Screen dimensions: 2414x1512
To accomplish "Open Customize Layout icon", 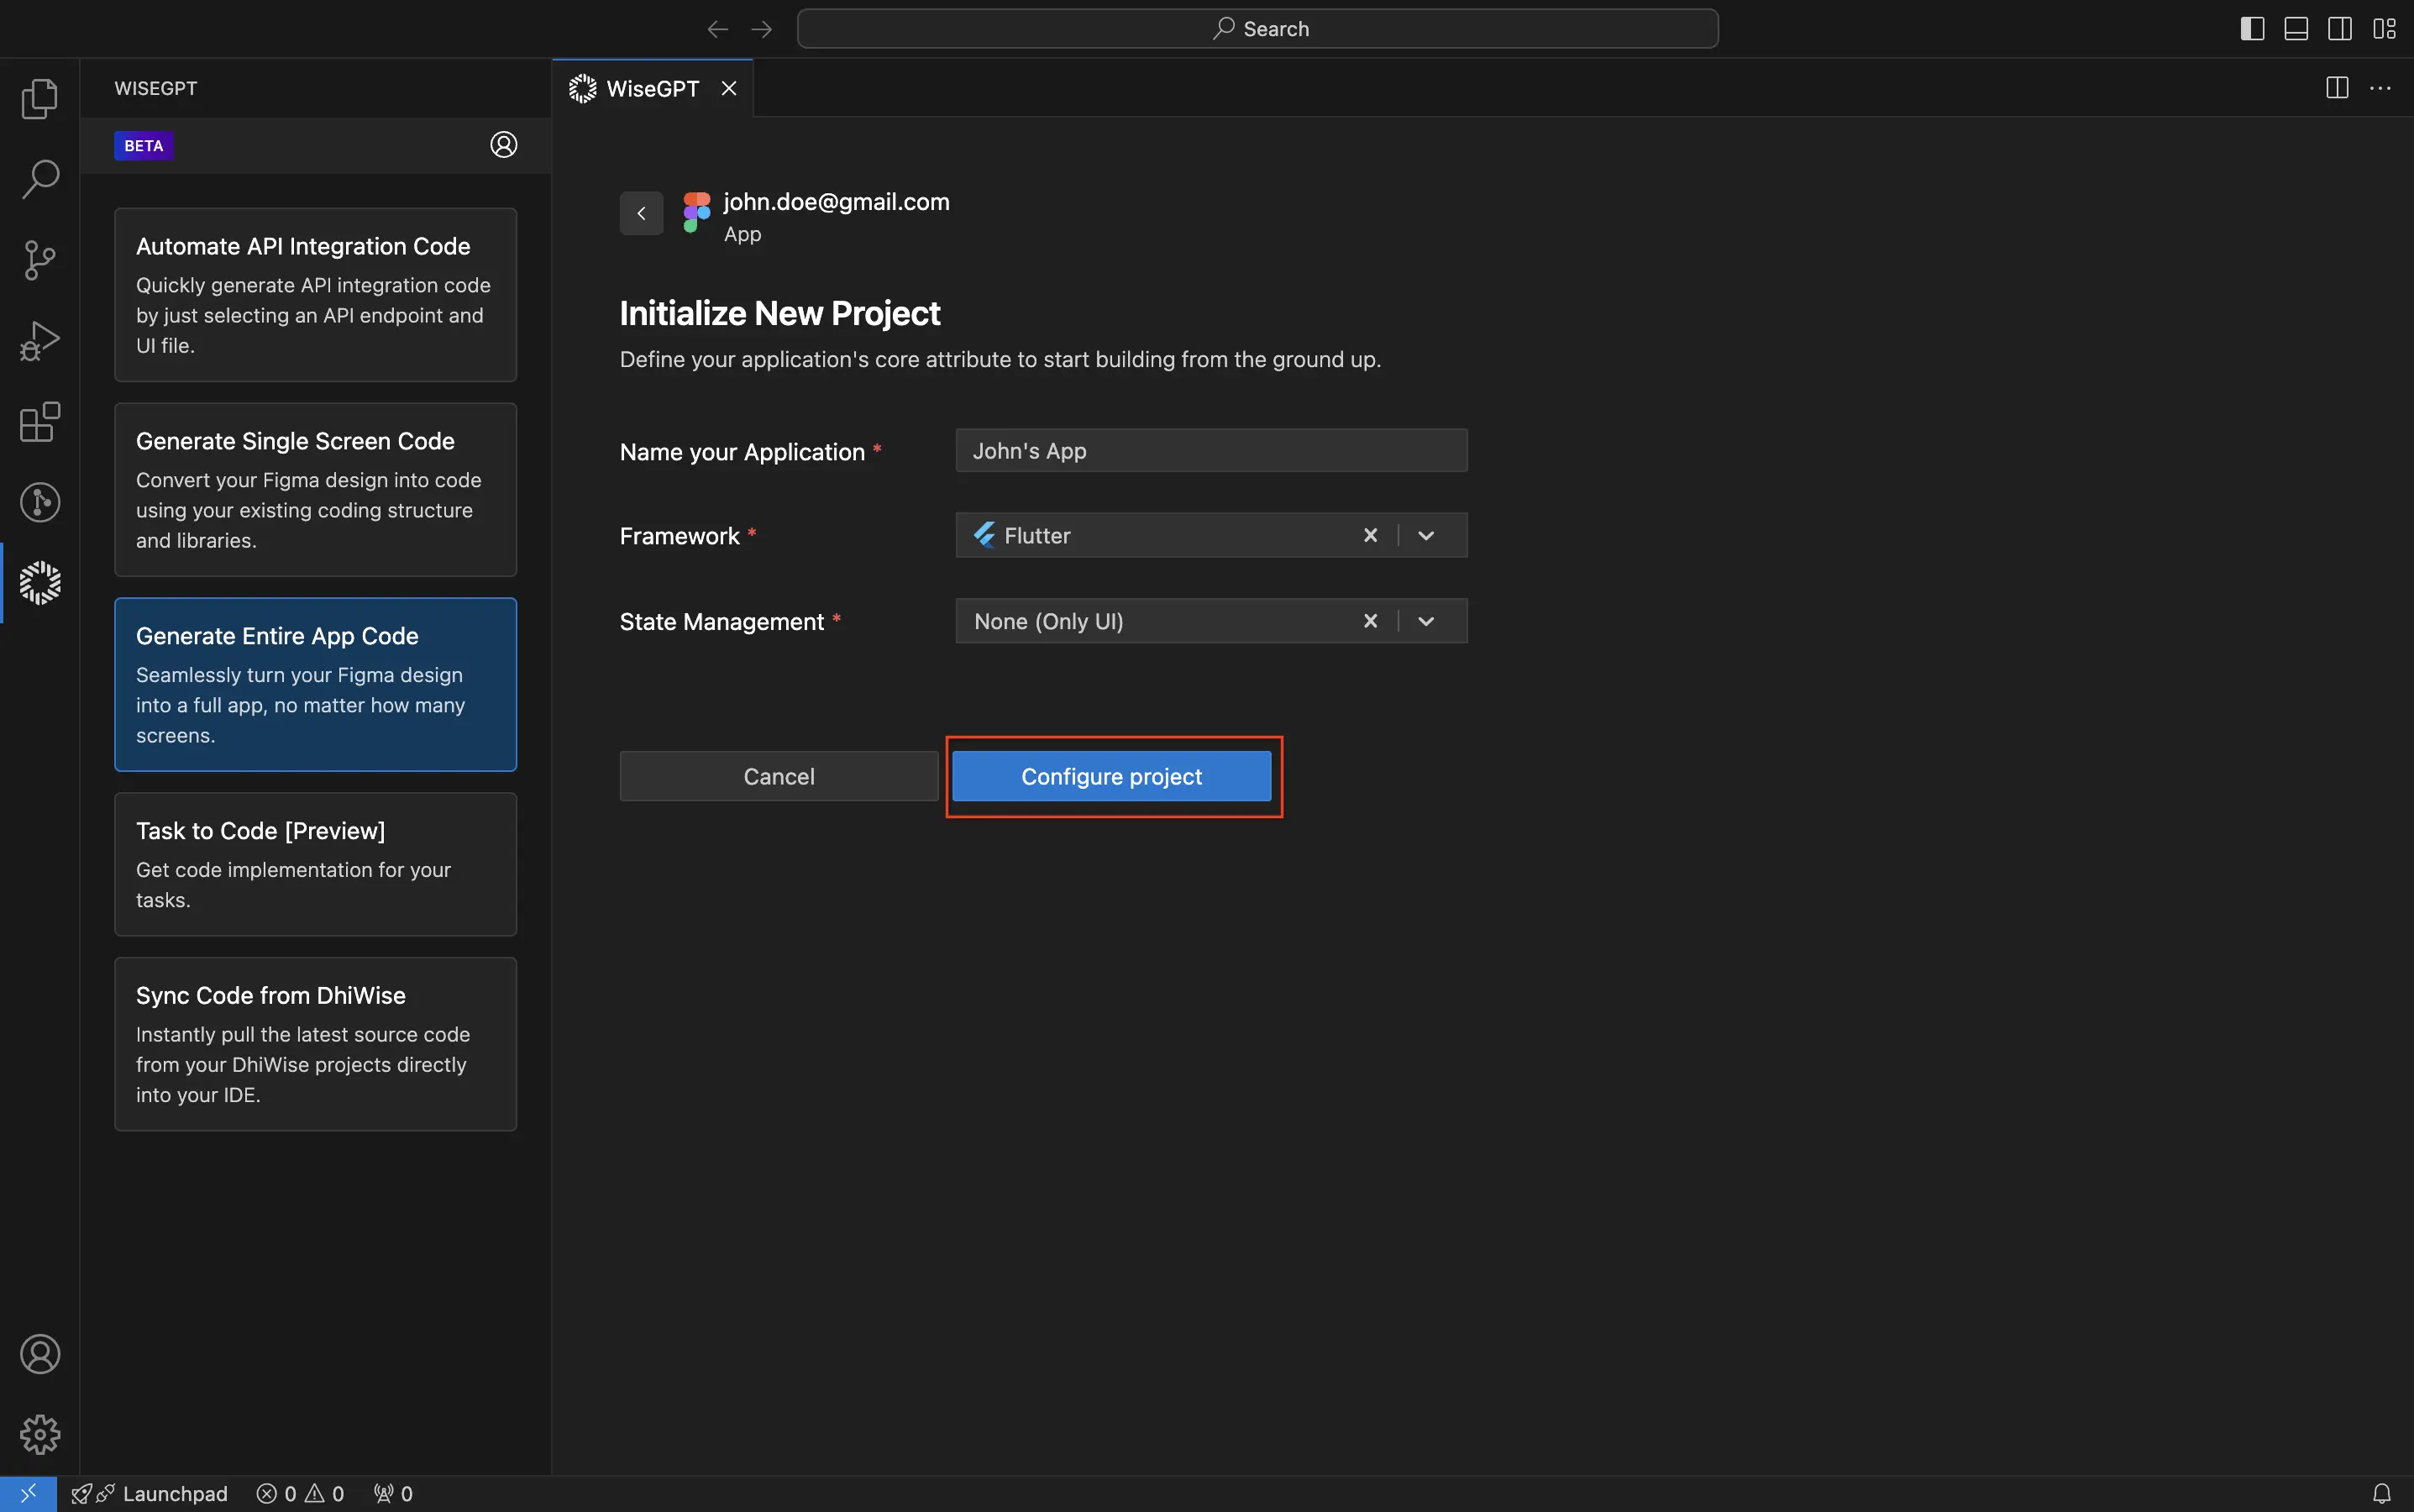I will (x=2385, y=29).
